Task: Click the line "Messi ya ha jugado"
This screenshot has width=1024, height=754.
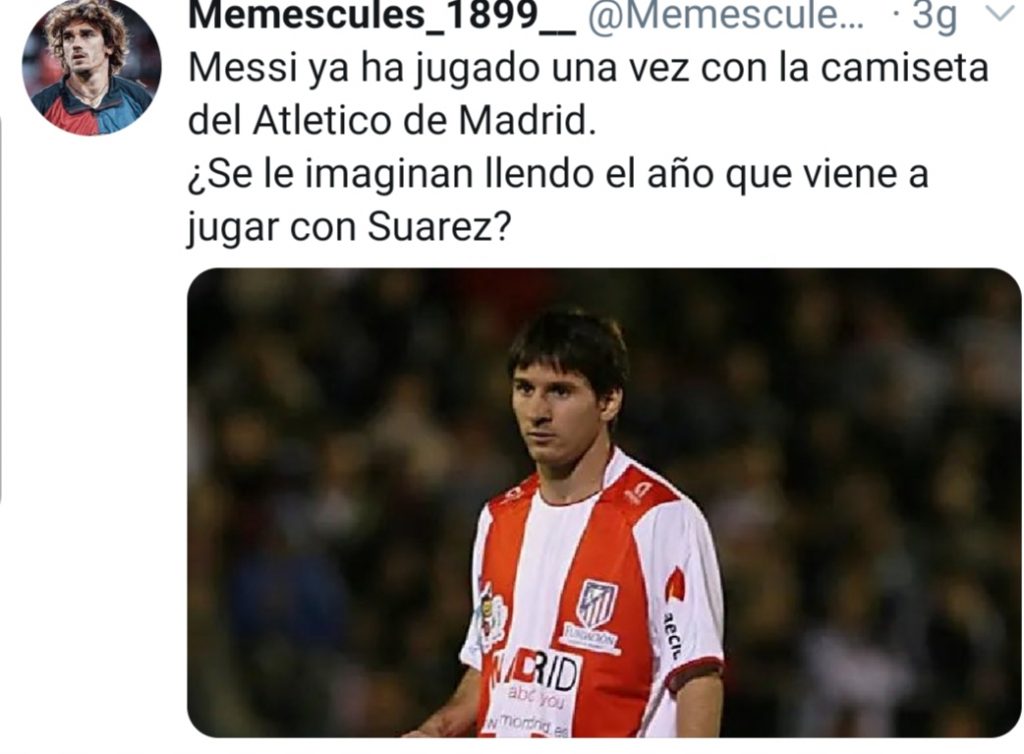Action: pyautogui.click(x=588, y=68)
